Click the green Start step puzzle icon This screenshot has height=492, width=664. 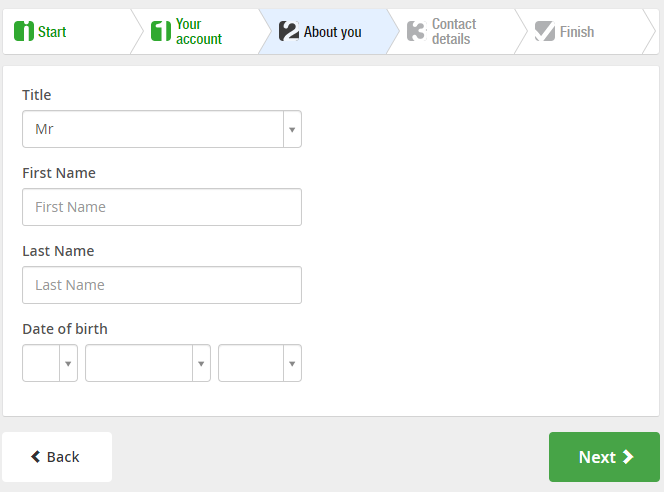click(24, 31)
